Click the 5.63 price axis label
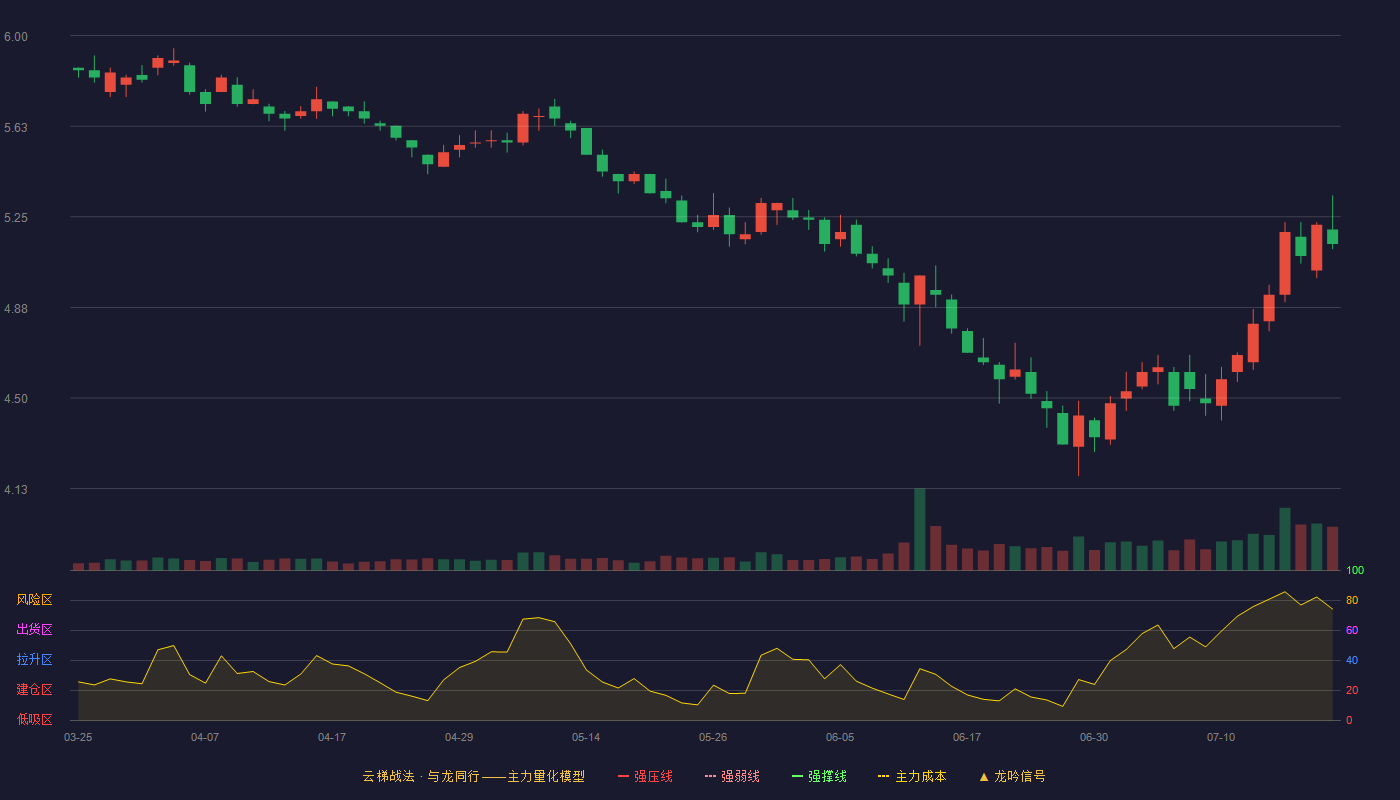 pos(16,128)
